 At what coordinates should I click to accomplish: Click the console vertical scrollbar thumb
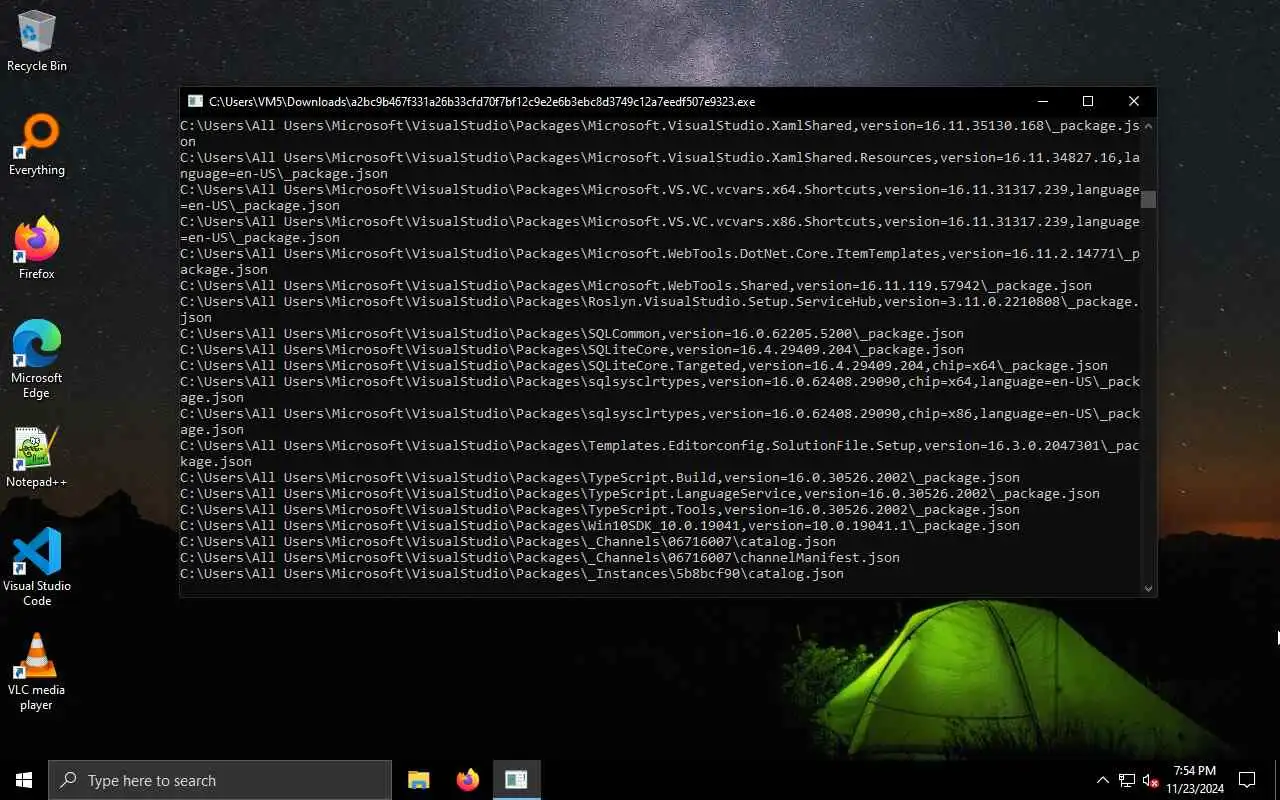pos(1148,199)
